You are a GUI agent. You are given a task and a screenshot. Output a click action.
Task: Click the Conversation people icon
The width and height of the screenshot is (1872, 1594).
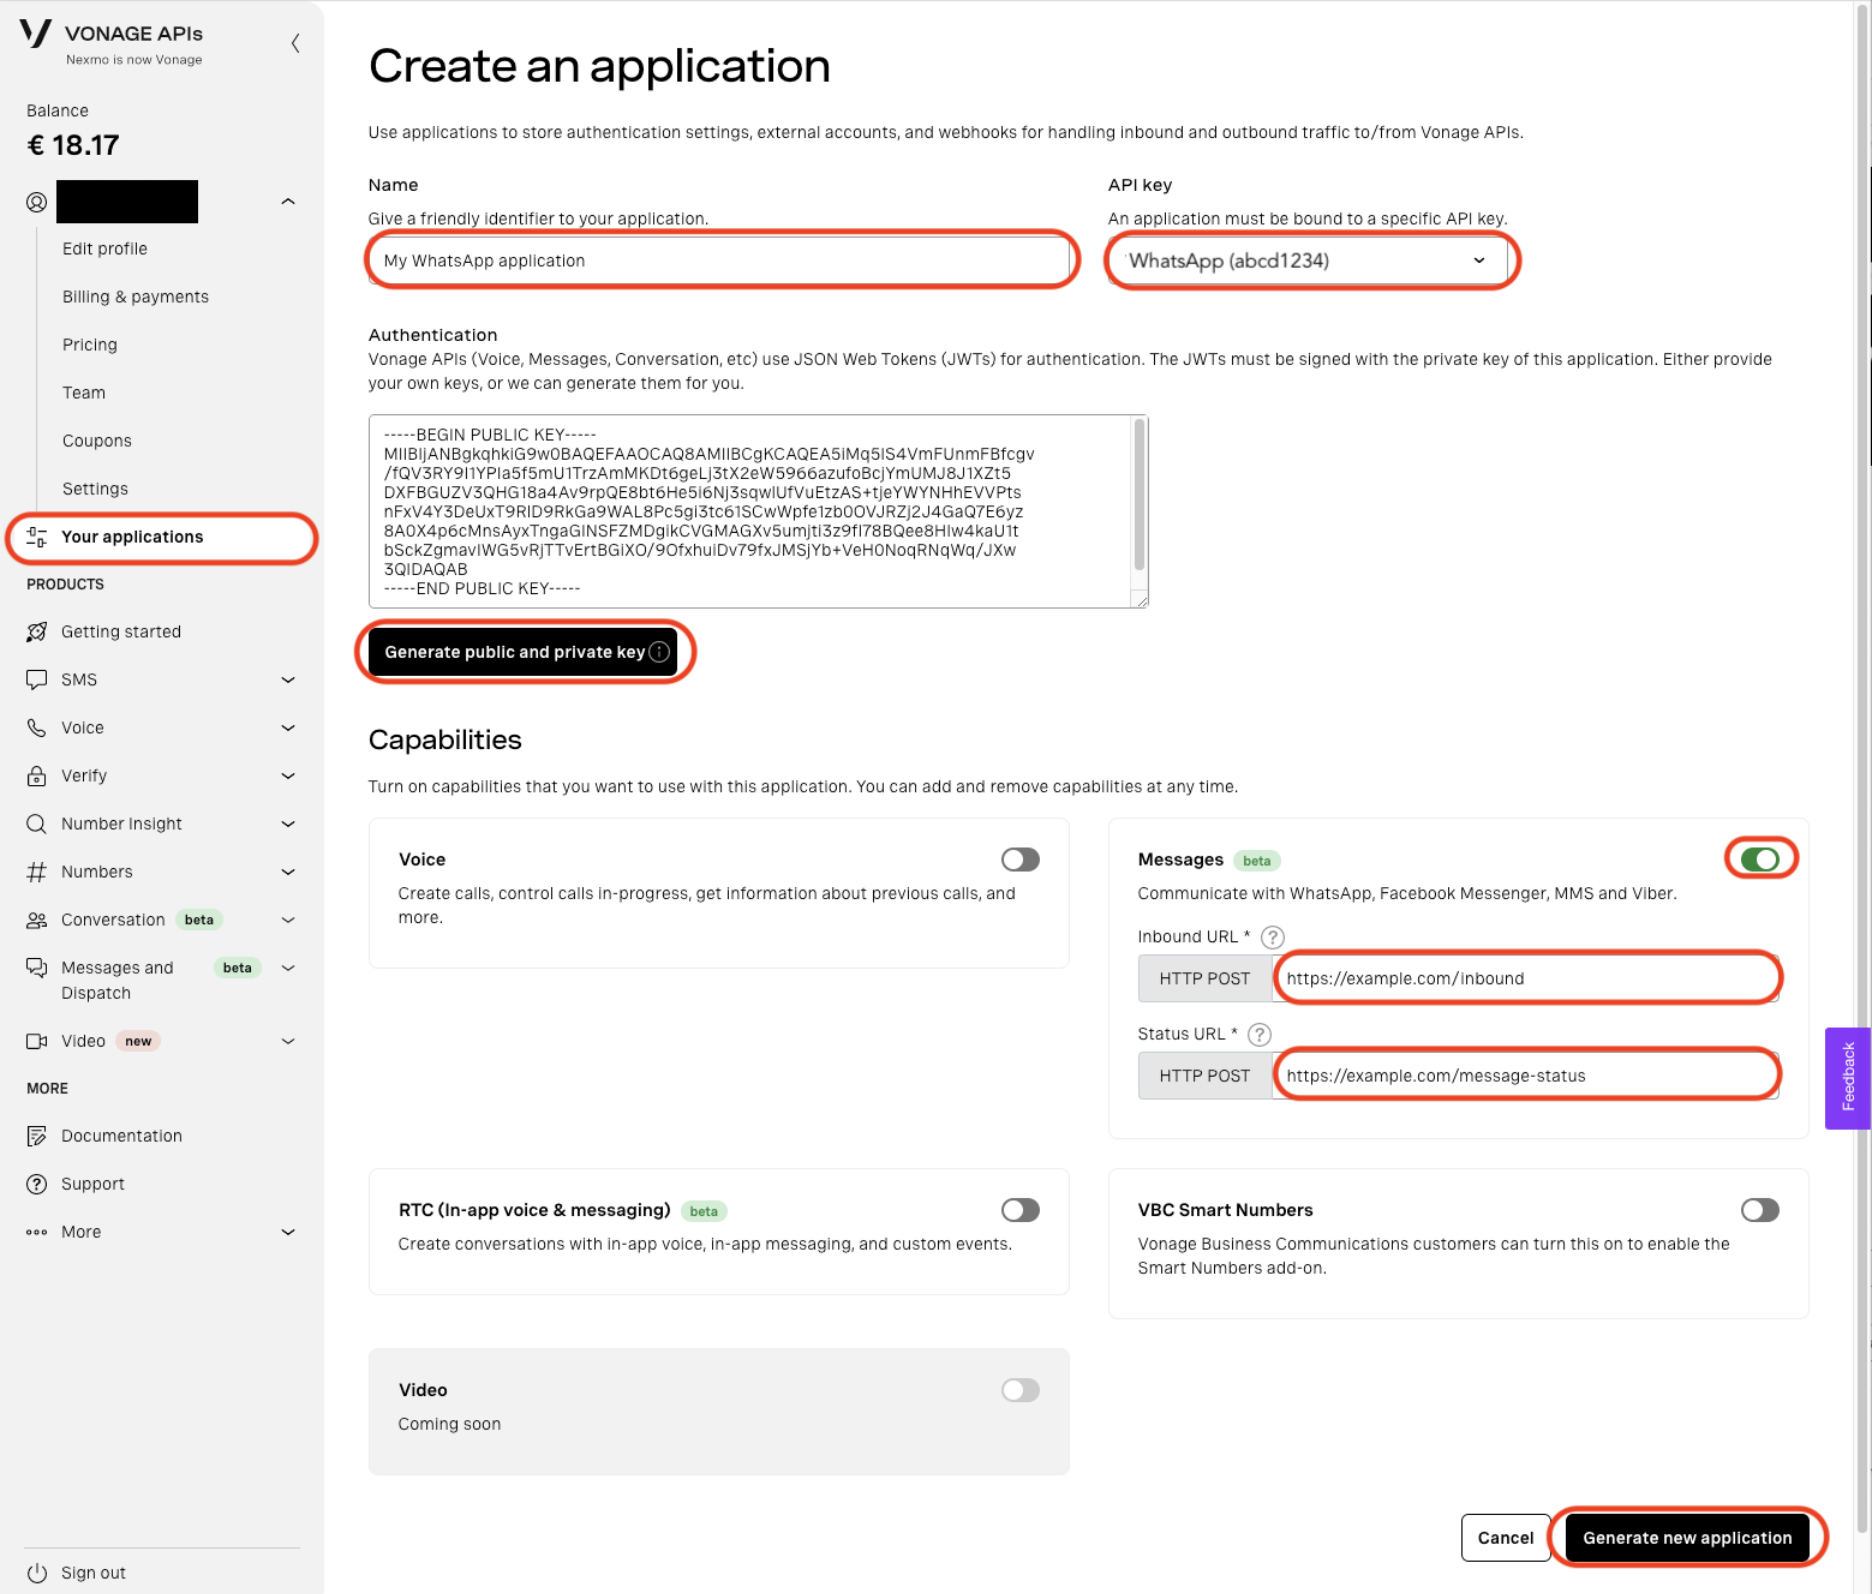(37, 920)
